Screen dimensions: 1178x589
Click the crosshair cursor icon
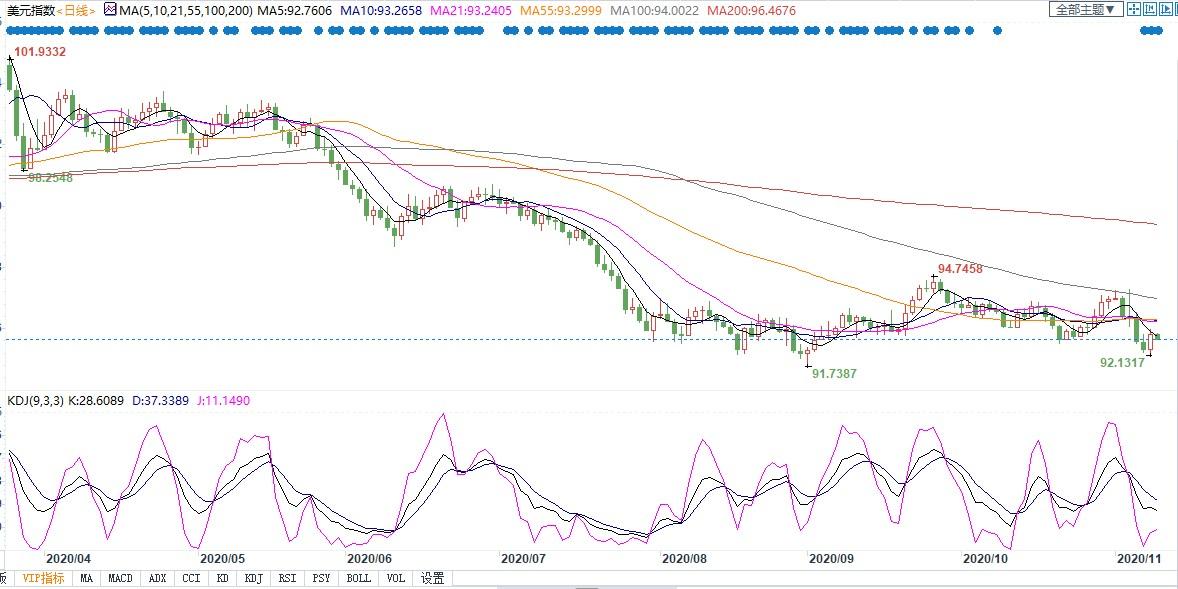click(x=1134, y=9)
